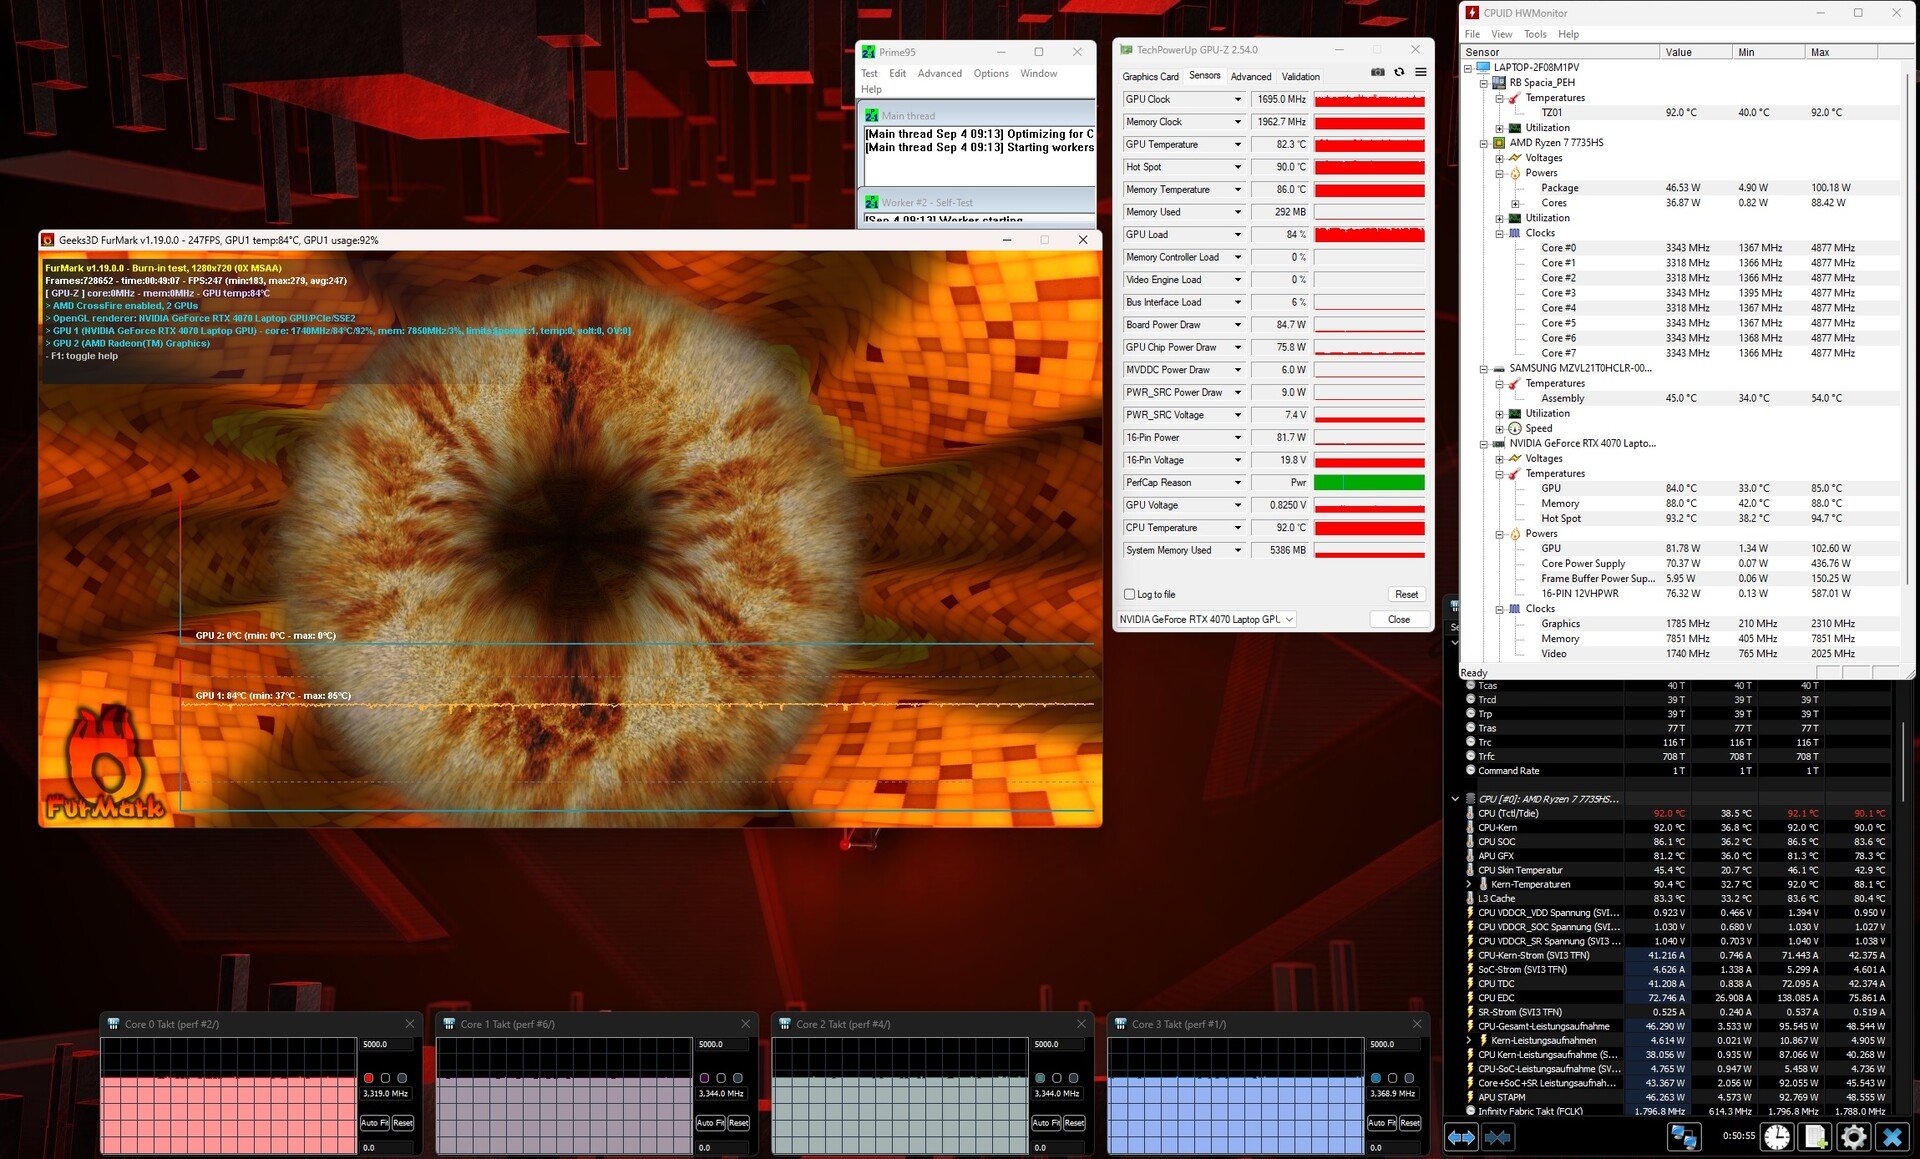
Task: Switch to Validation tab in GPU-Z
Action: (1300, 76)
